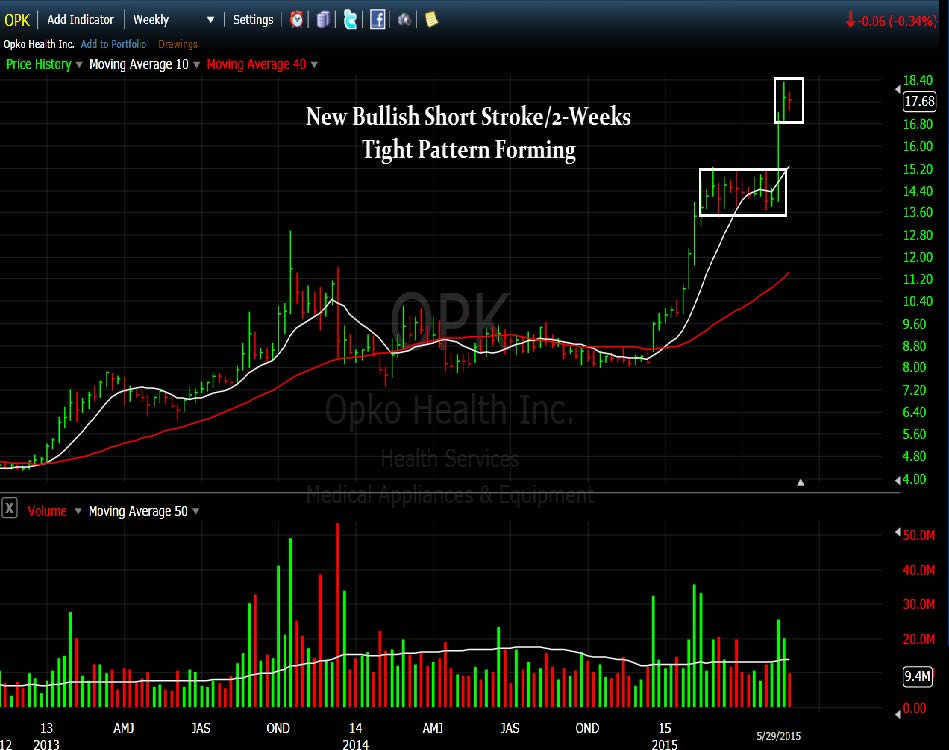Screen dimensions: 949x750
Task: Click the 5/29/2015 date label
Action: point(778,736)
